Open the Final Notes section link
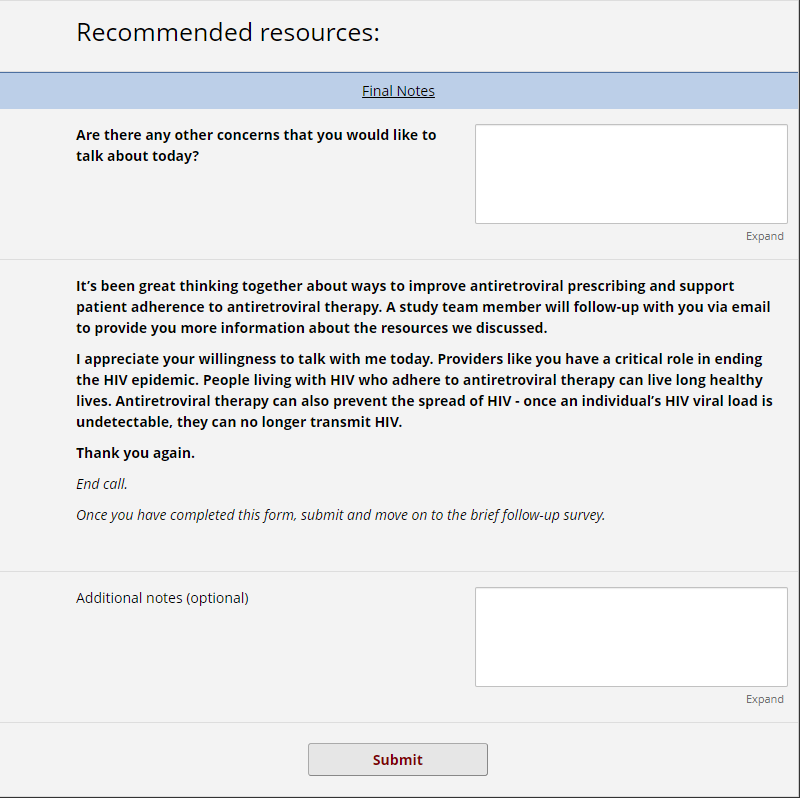Screen dimensions: 800x798 click(398, 91)
